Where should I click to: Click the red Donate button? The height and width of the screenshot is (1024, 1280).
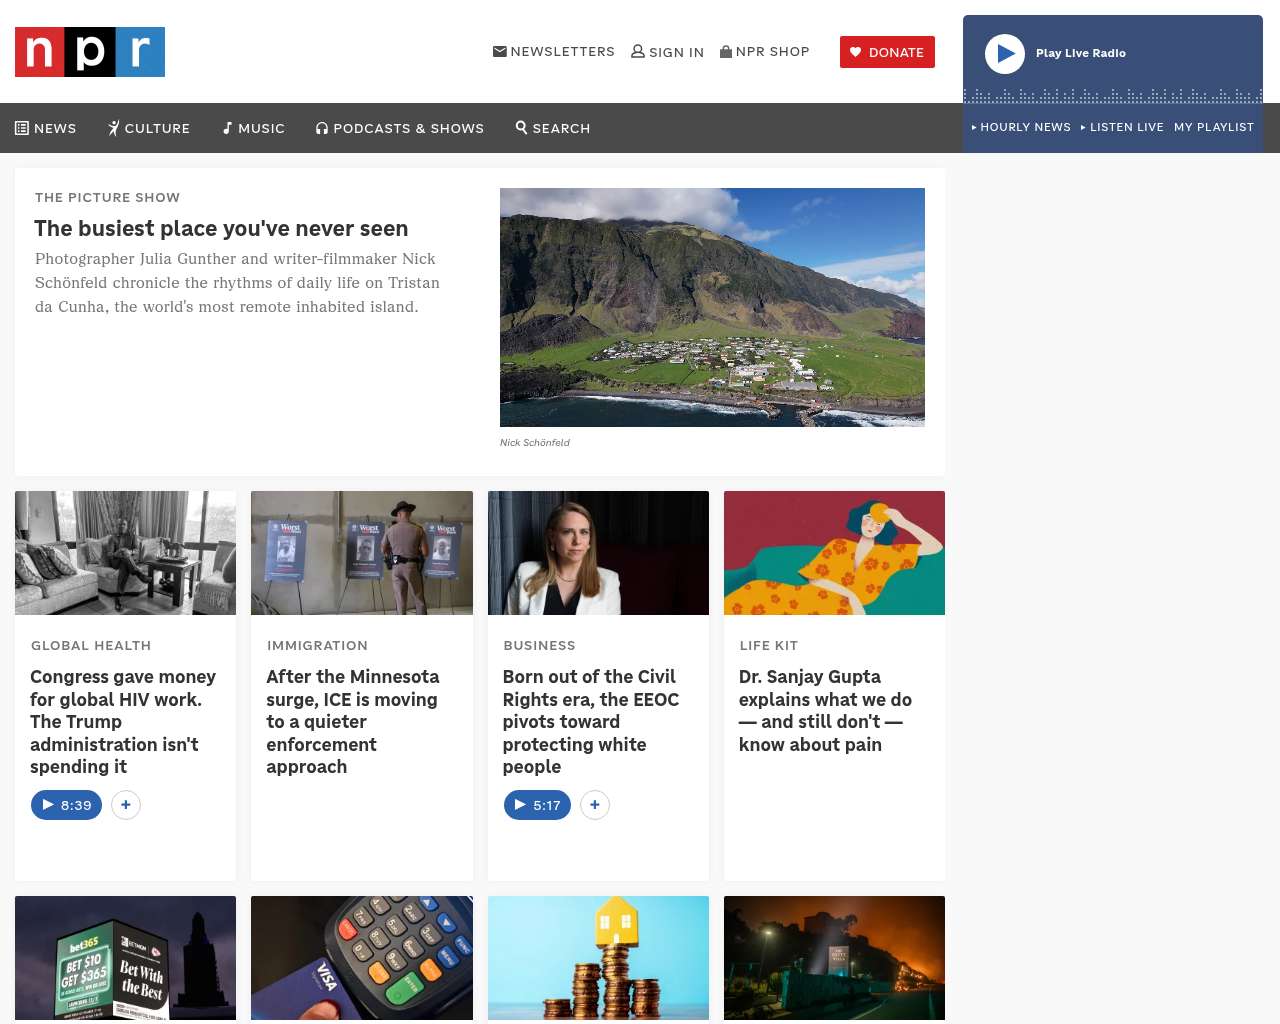point(887,52)
